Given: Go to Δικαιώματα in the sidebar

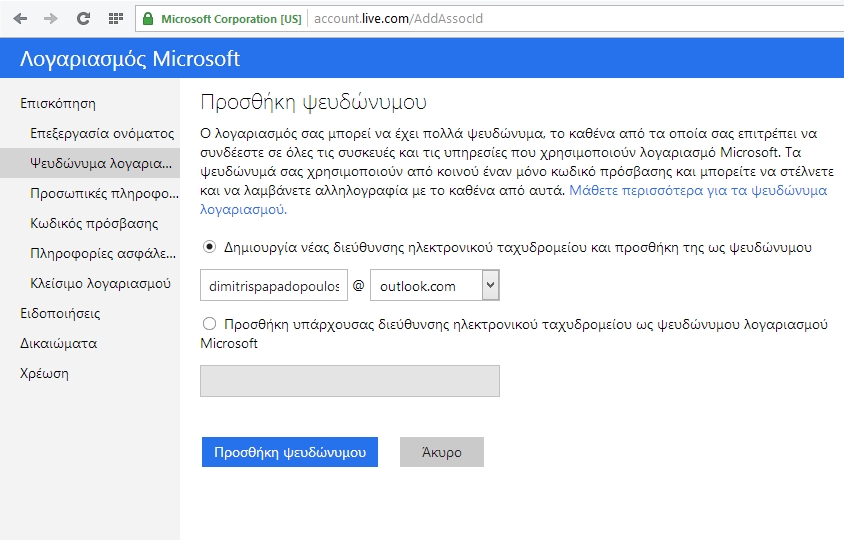Looking at the screenshot, I should (x=58, y=343).
